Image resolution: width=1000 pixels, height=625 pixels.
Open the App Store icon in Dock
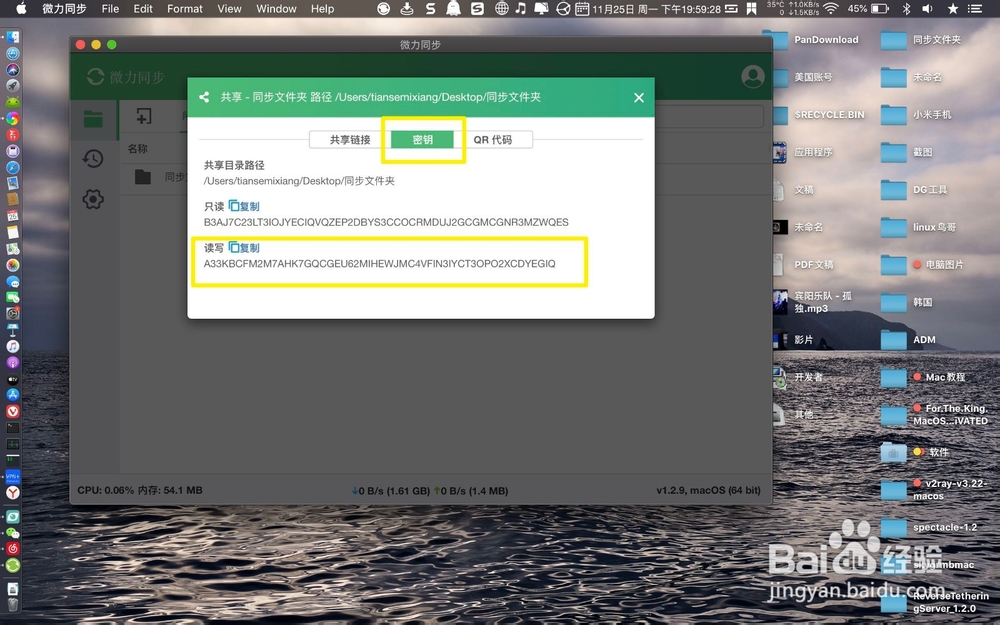point(13,395)
